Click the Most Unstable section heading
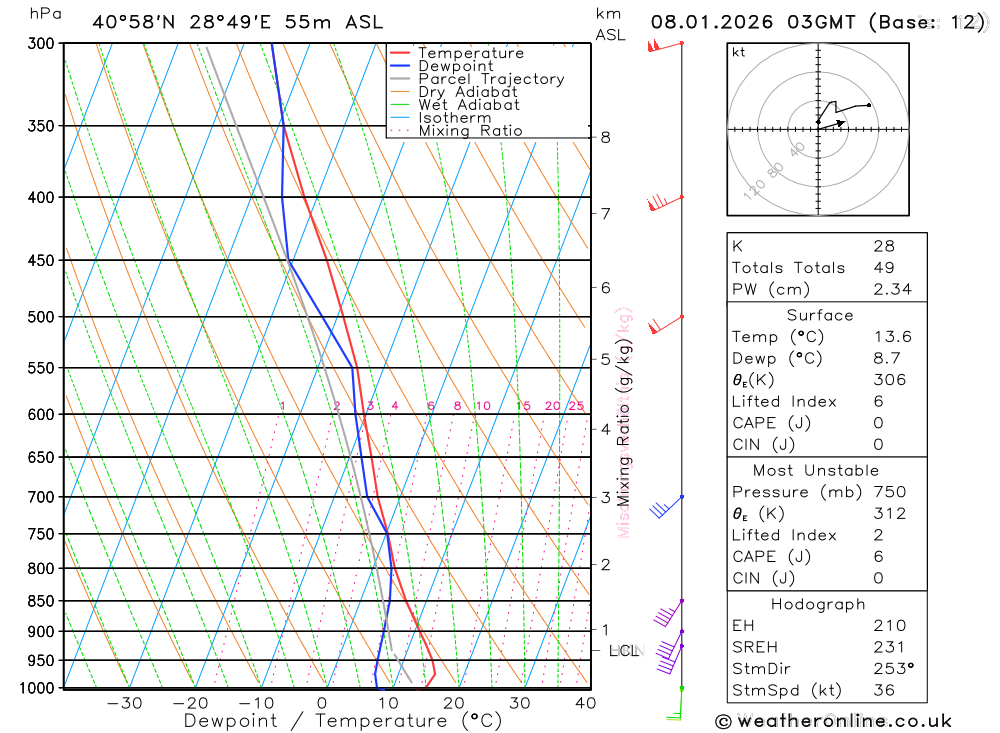 [816, 471]
